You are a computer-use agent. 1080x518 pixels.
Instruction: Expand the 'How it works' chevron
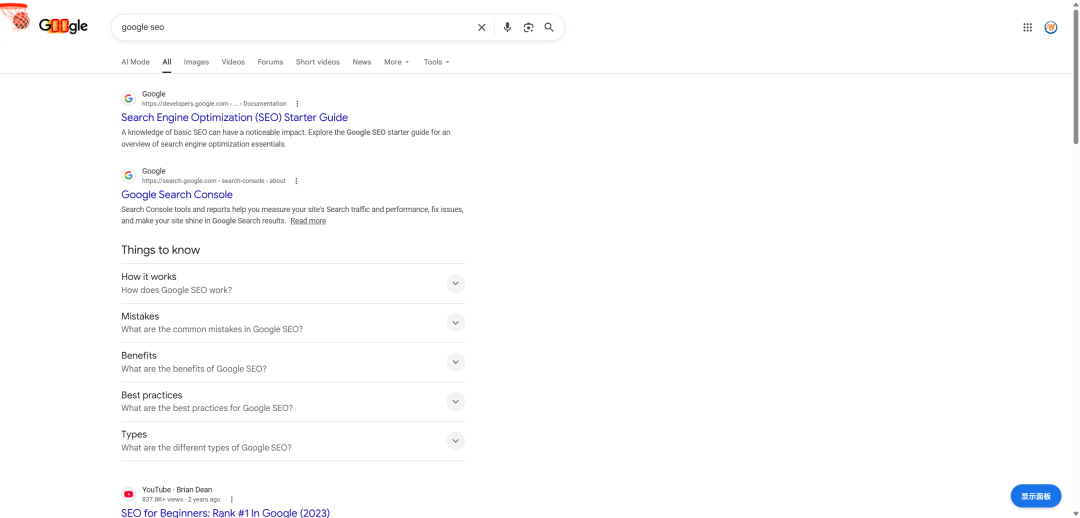(x=455, y=283)
